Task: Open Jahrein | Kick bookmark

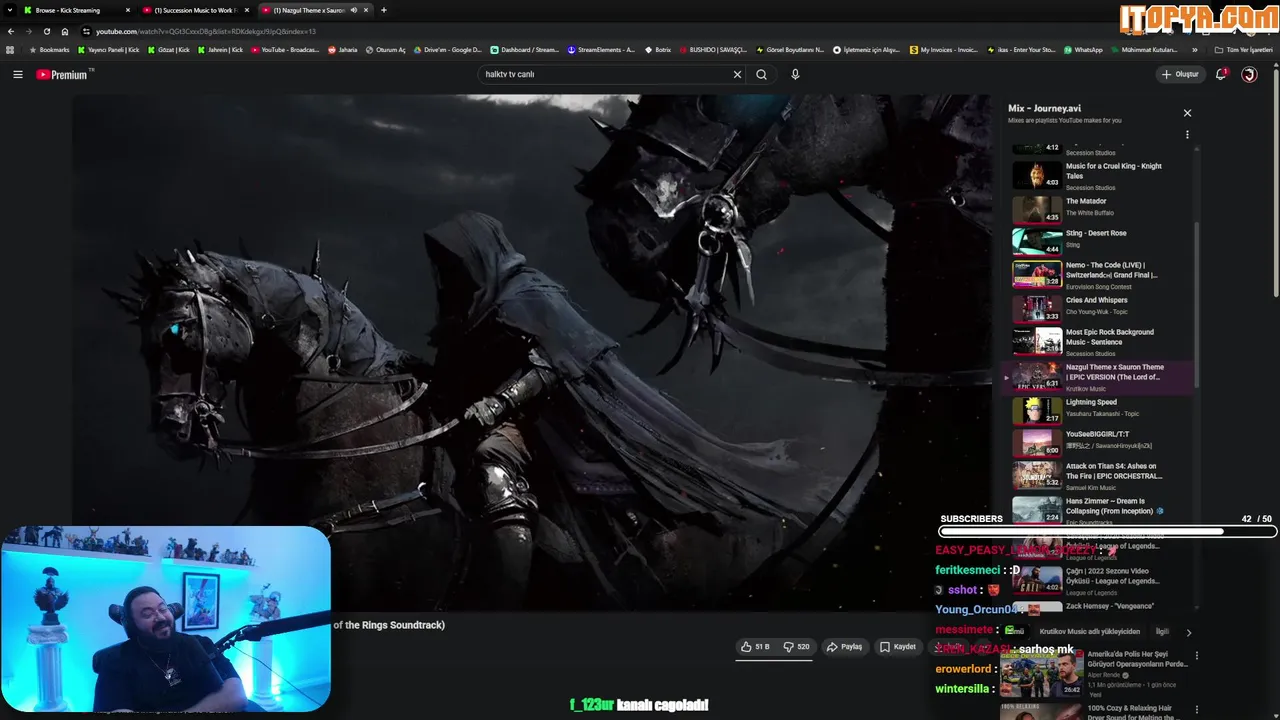Action: 220,49
